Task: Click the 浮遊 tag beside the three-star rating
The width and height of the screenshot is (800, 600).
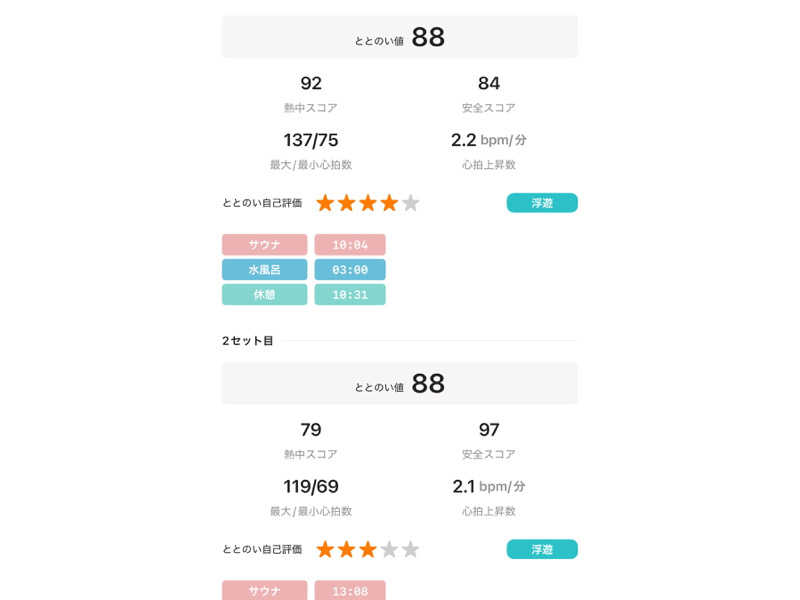Action: (x=542, y=549)
